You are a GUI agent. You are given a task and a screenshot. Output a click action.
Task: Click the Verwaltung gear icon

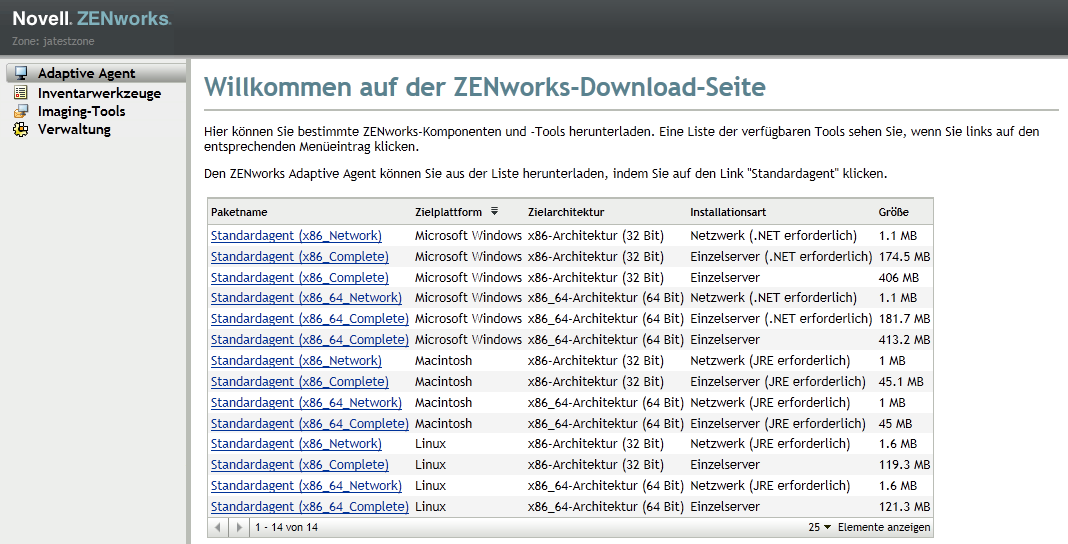pos(20,129)
